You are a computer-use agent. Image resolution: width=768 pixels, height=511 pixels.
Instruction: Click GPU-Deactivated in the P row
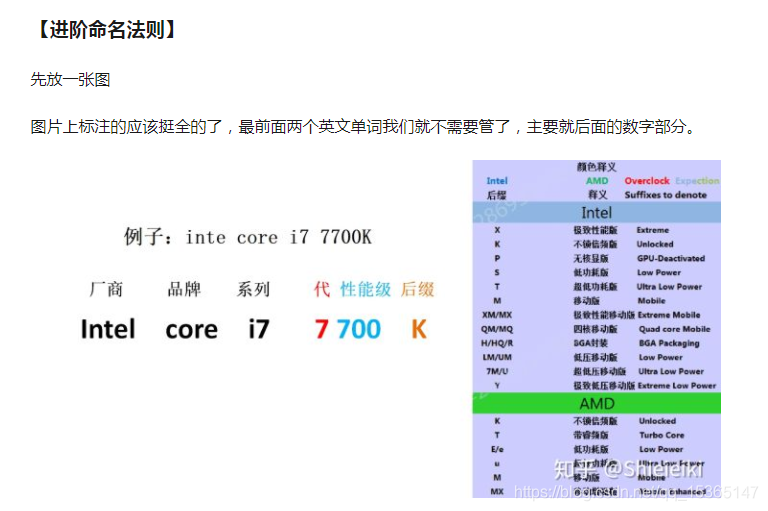click(x=671, y=258)
